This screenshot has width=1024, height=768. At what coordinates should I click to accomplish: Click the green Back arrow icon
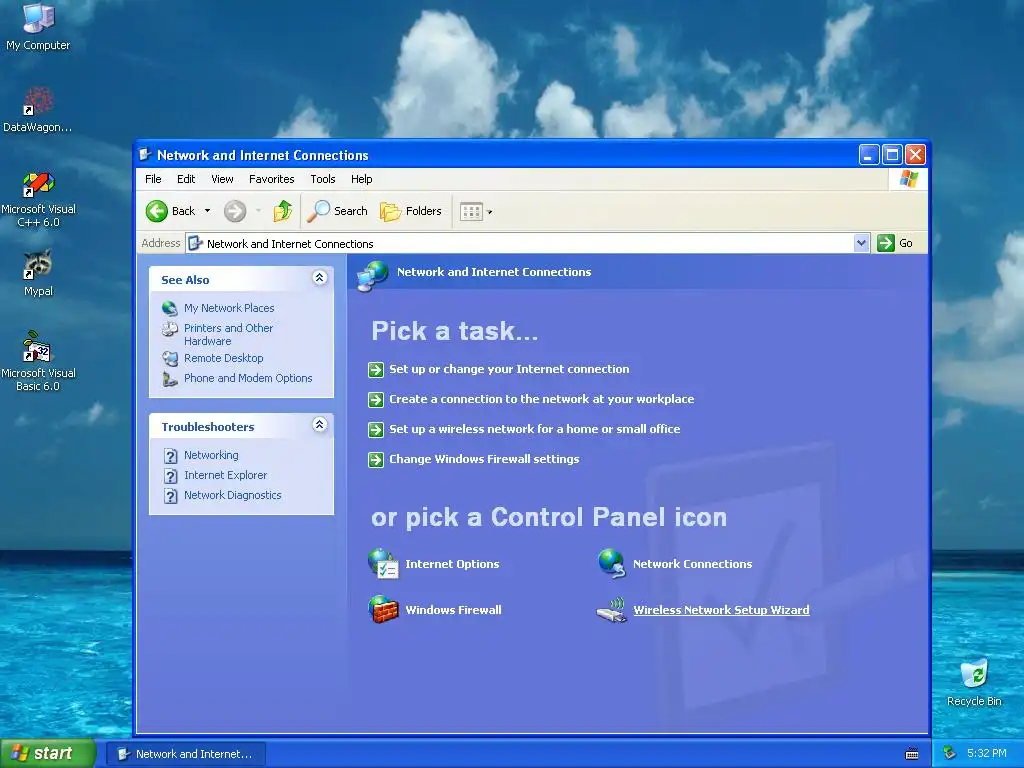157,211
